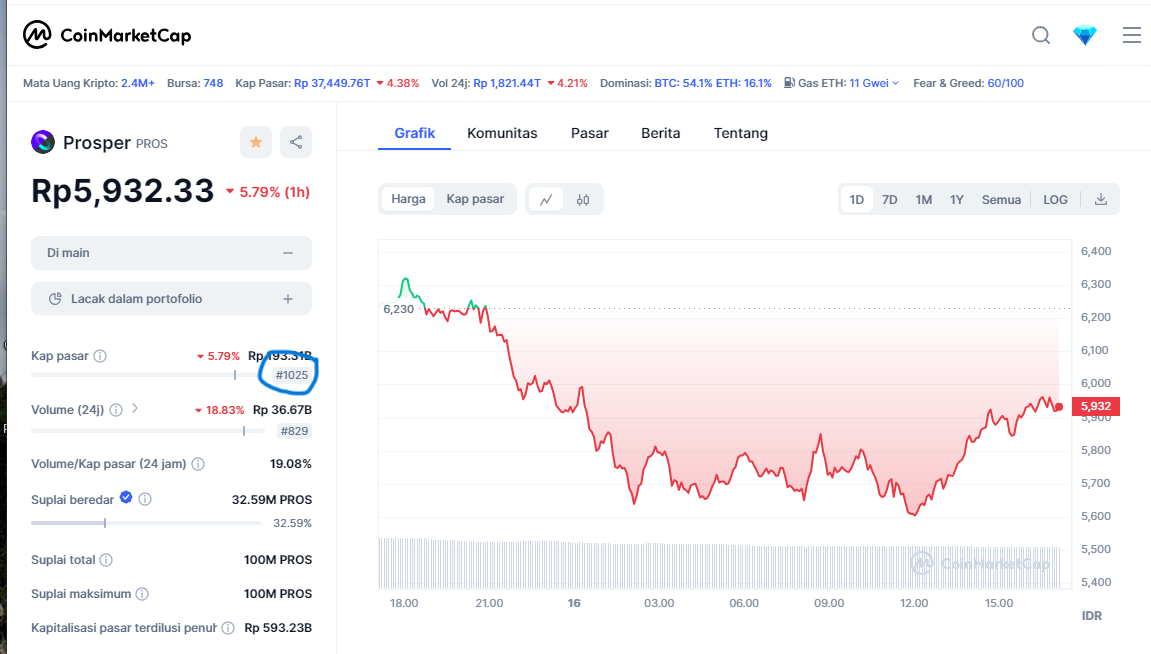Click the Rp 36.67B volume value

(x=282, y=410)
